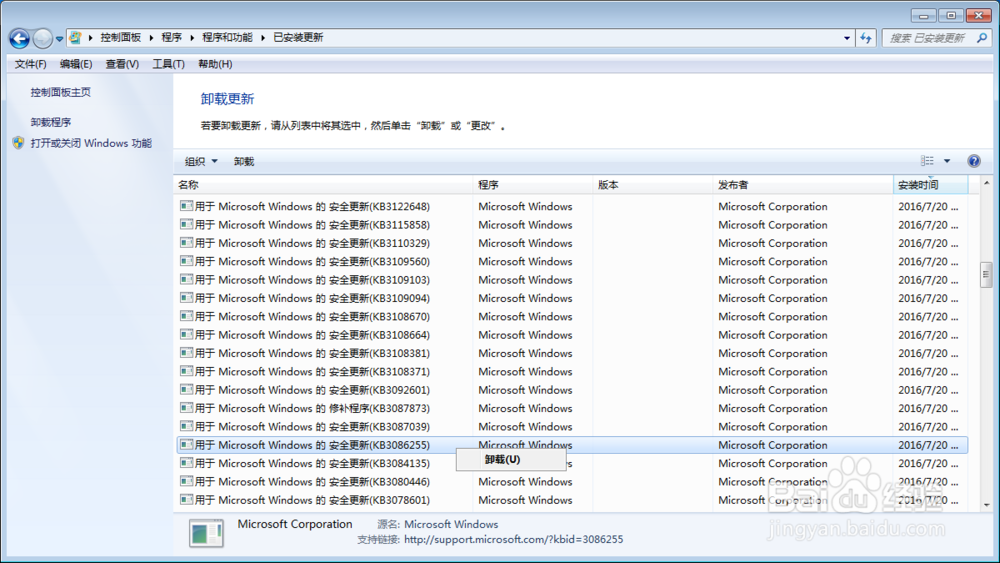Click the large details pane update icon
This screenshot has height=563, width=1000.
pyautogui.click(x=206, y=533)
